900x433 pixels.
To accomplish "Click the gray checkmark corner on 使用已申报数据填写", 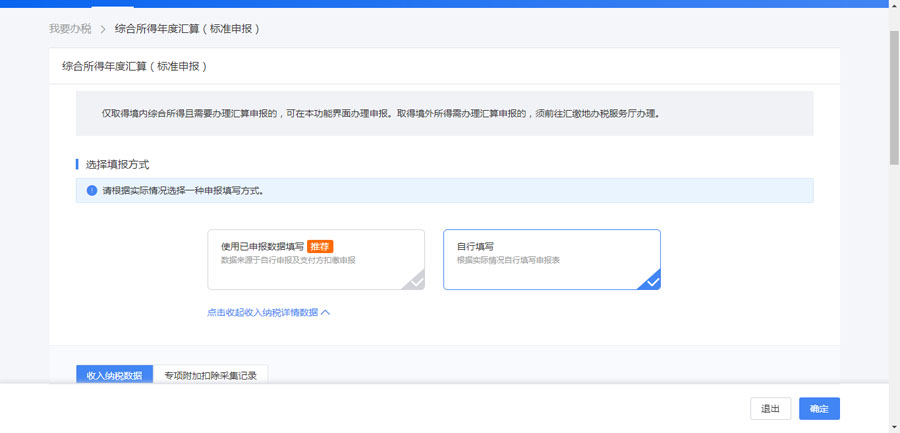I will tap(415, 281).
